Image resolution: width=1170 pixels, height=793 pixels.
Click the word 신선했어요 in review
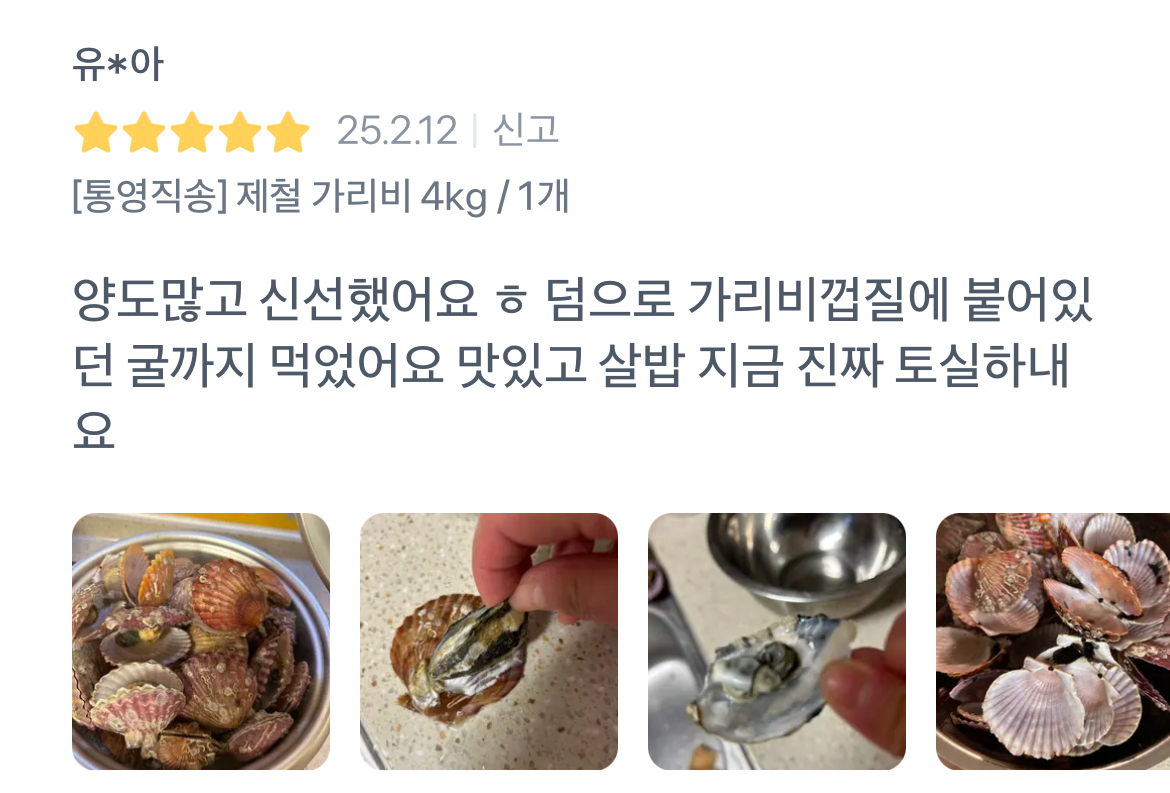tap(369, 300)
